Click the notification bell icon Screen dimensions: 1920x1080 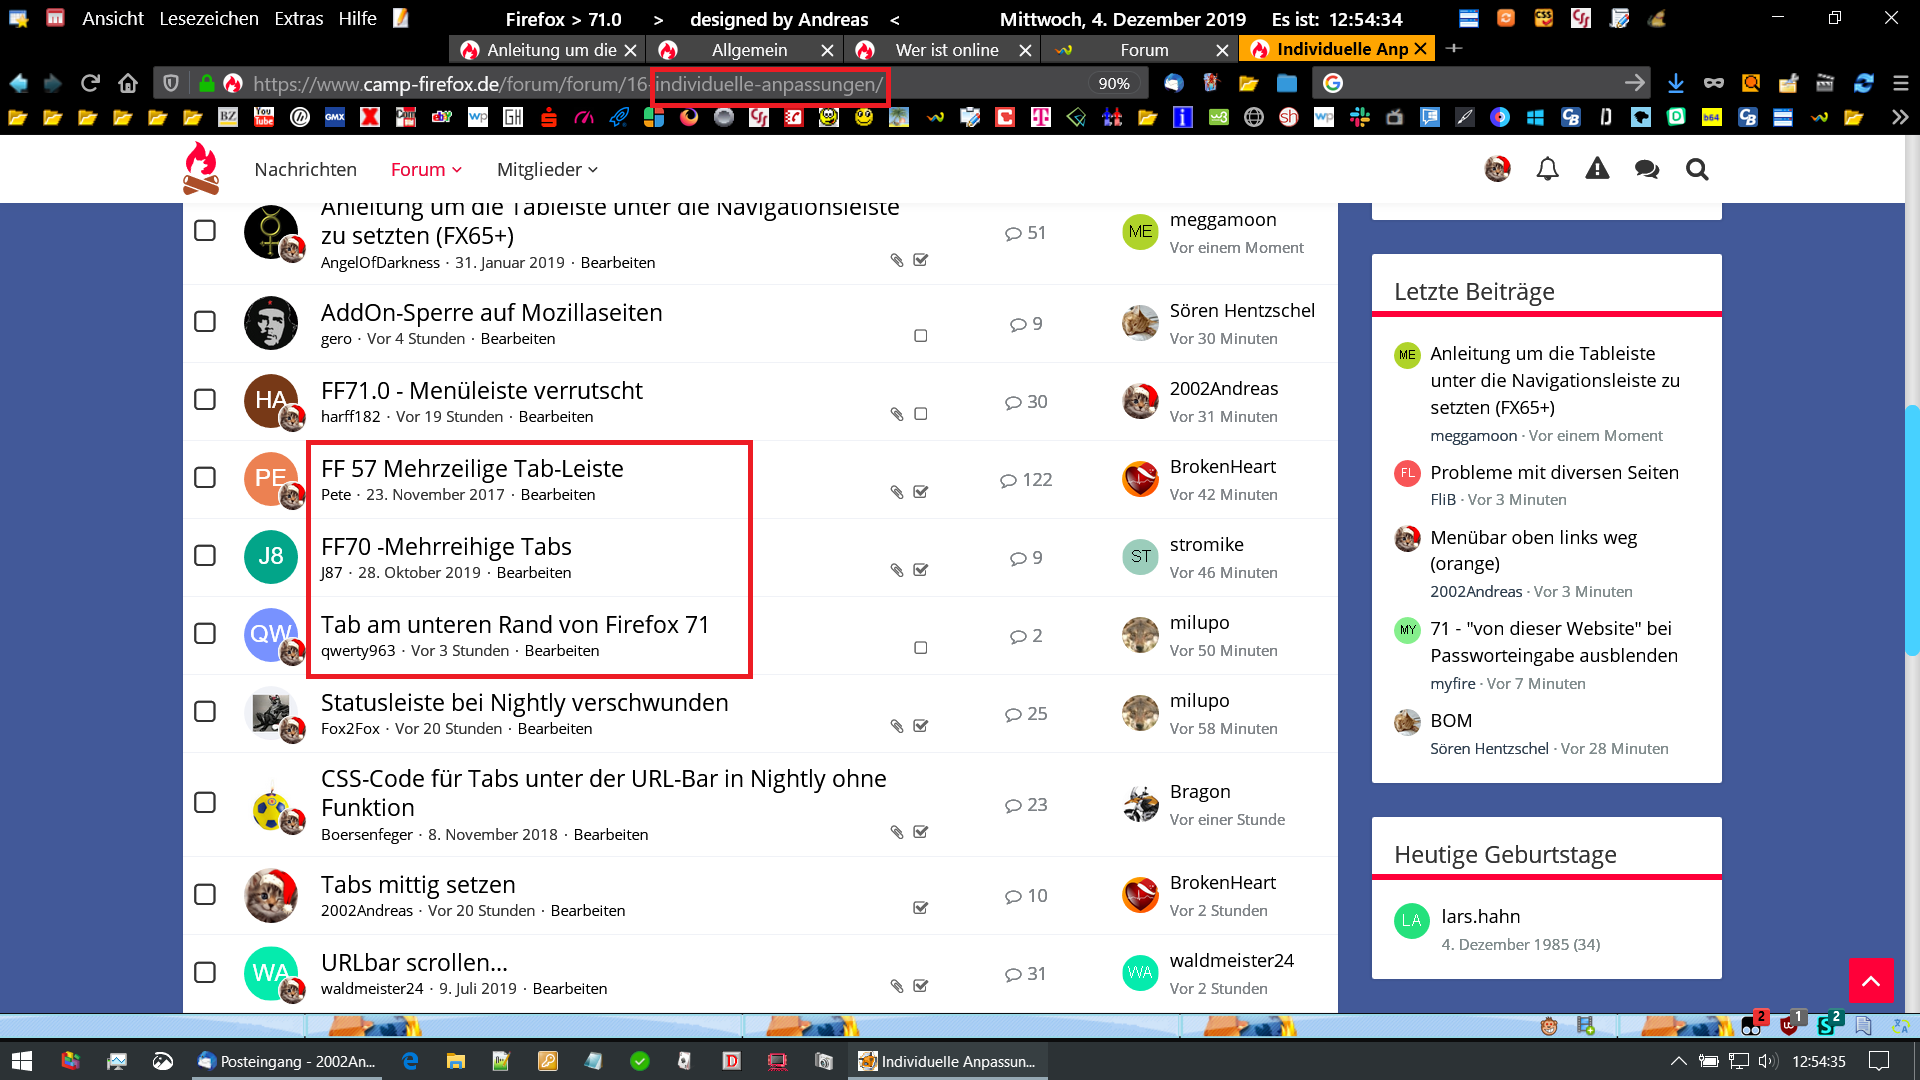1547,169
